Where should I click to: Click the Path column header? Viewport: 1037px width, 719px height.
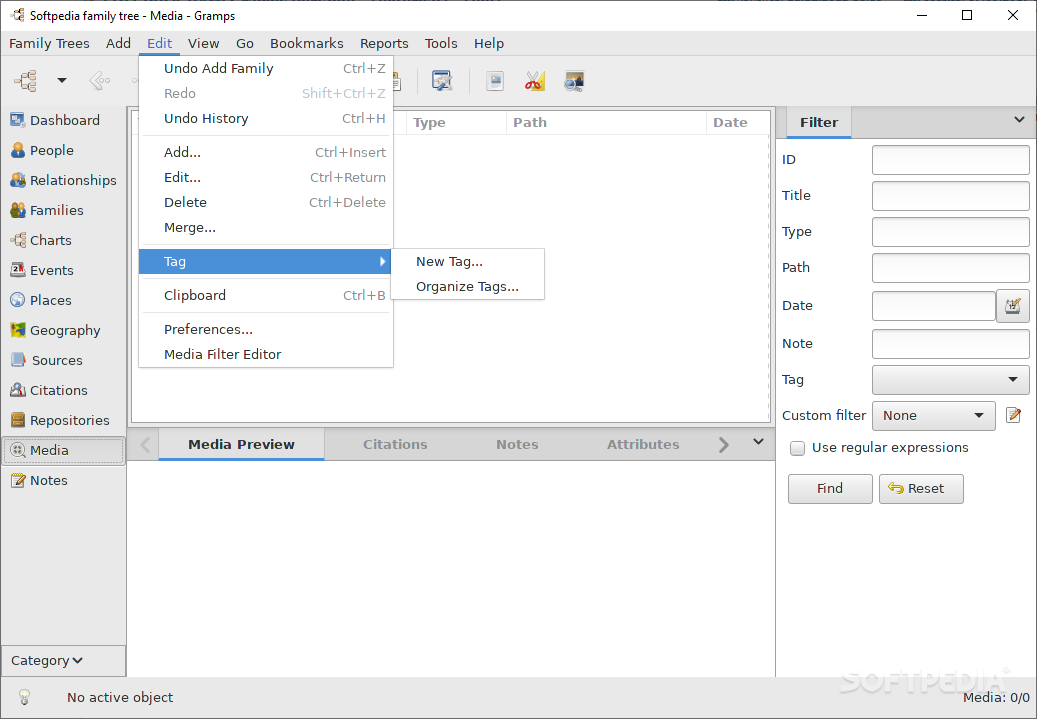click(x=606, y=122)
